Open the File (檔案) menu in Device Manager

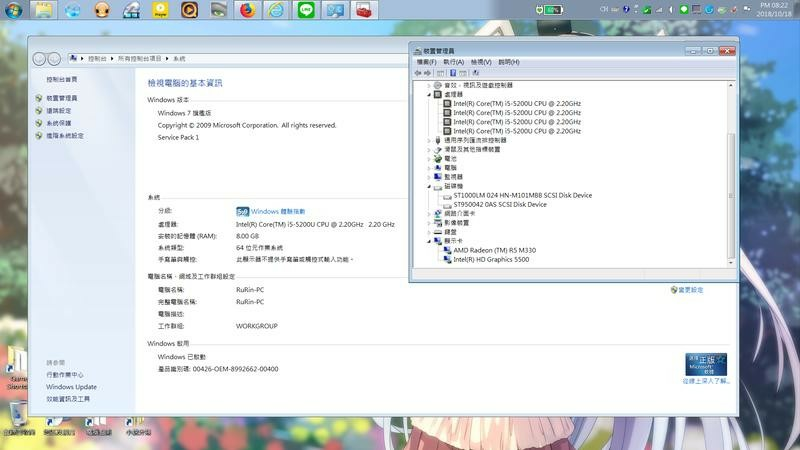[426, 62]
